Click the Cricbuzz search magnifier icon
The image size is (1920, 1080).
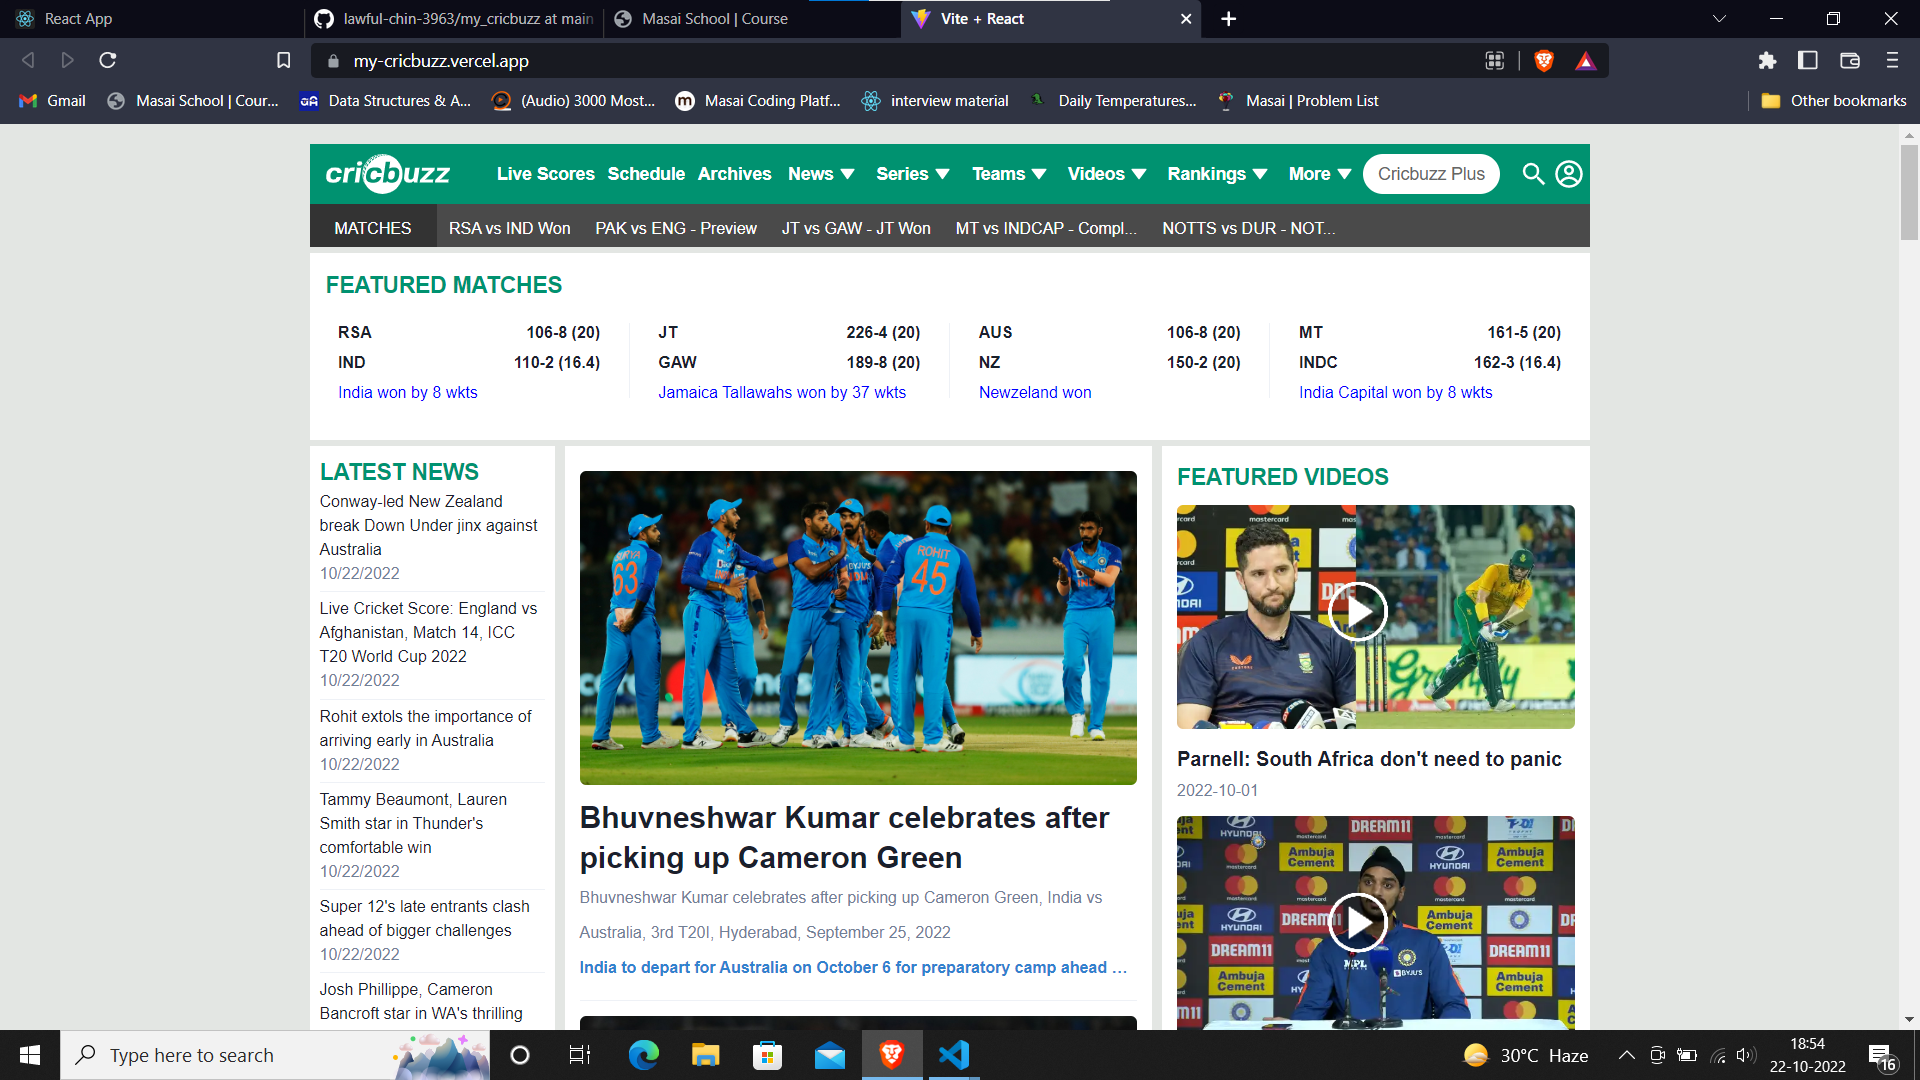1532,174
